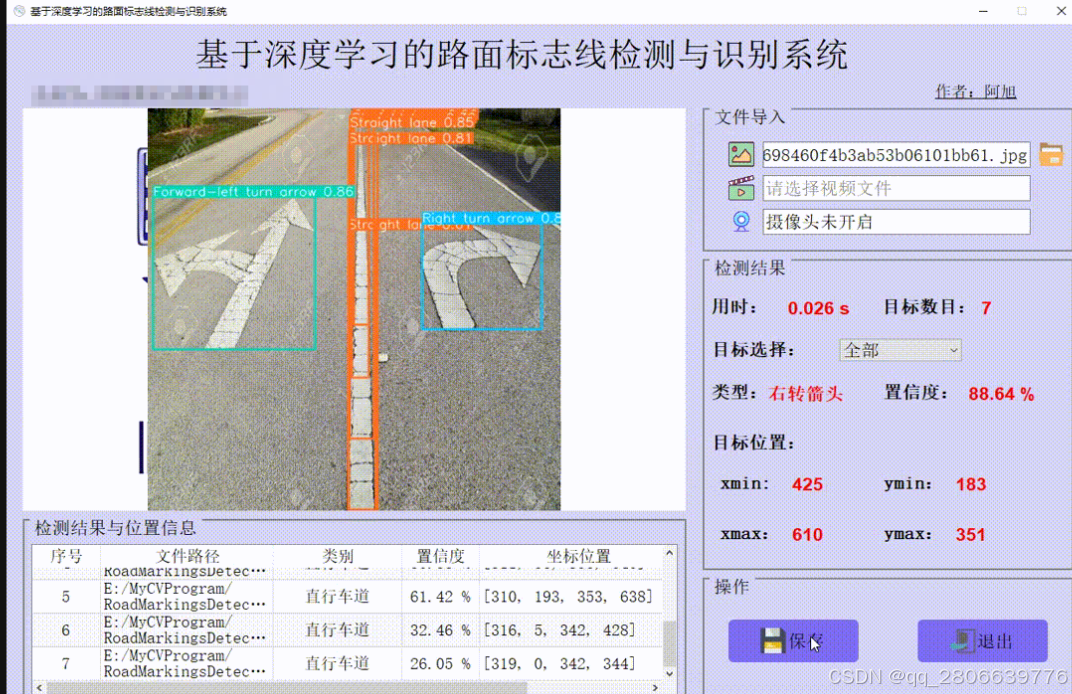Click the image picture import icon
Image resolution: width=1072 pixels, height=694 pixels.
click(x=740, y=153)
